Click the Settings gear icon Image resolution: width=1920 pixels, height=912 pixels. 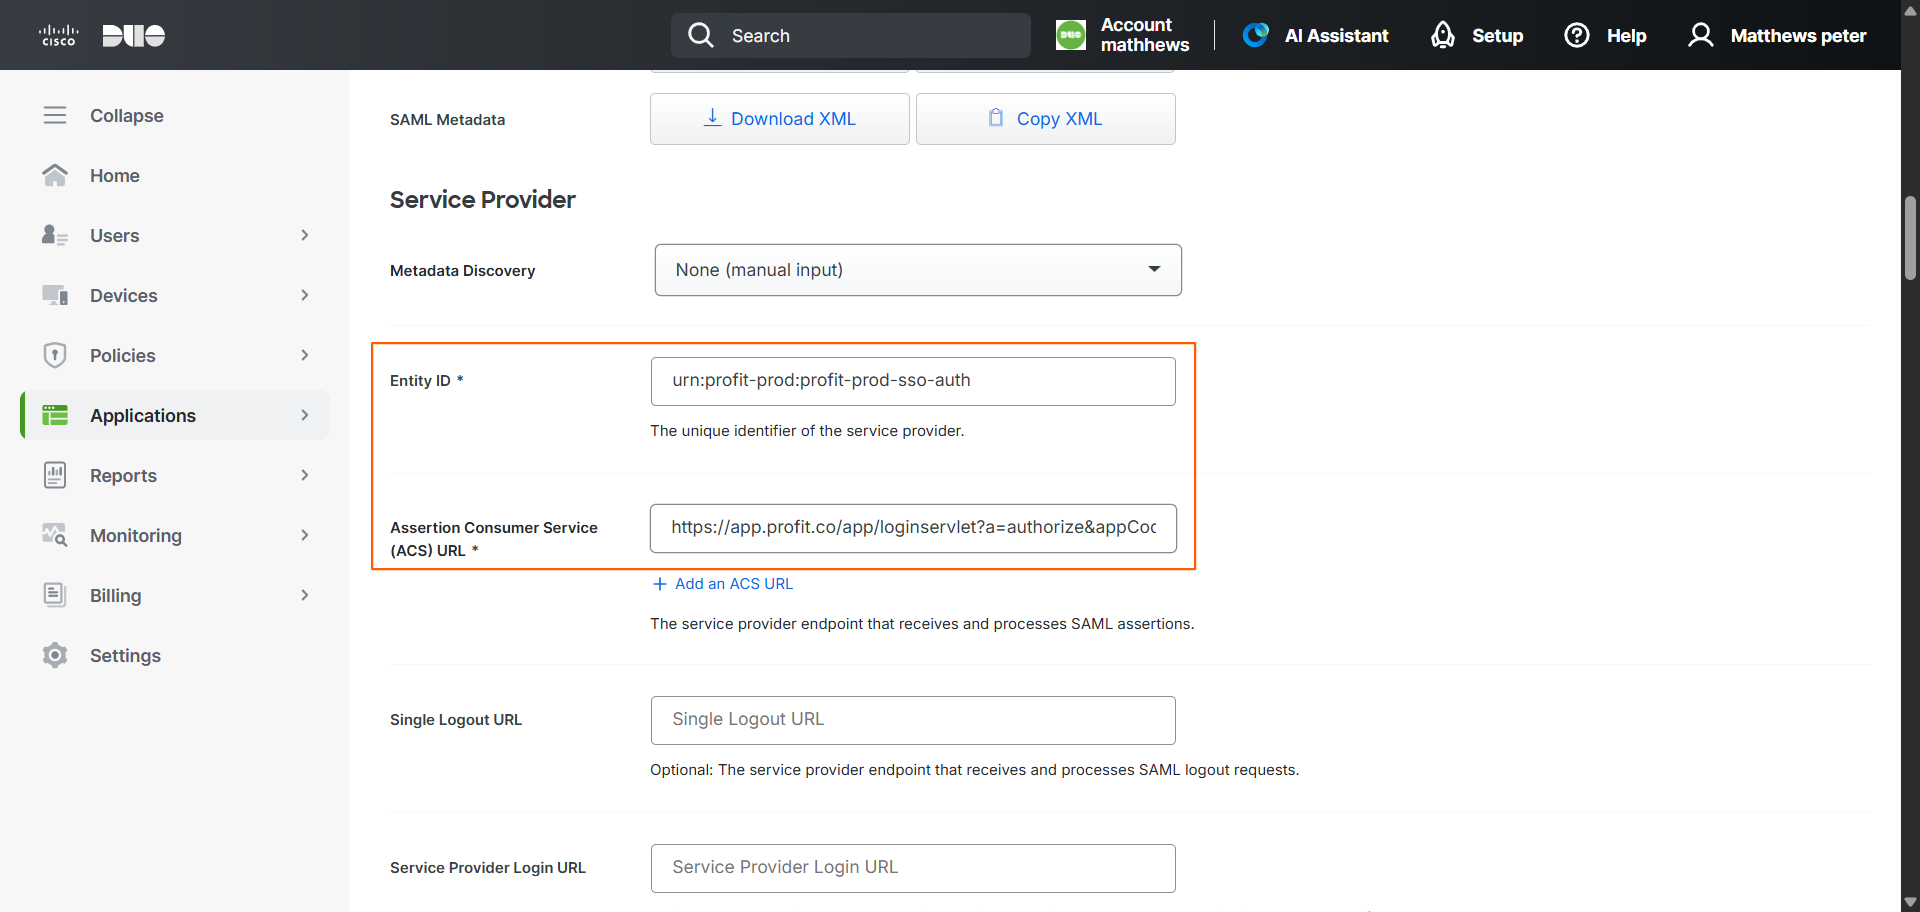tap(55, 655)
